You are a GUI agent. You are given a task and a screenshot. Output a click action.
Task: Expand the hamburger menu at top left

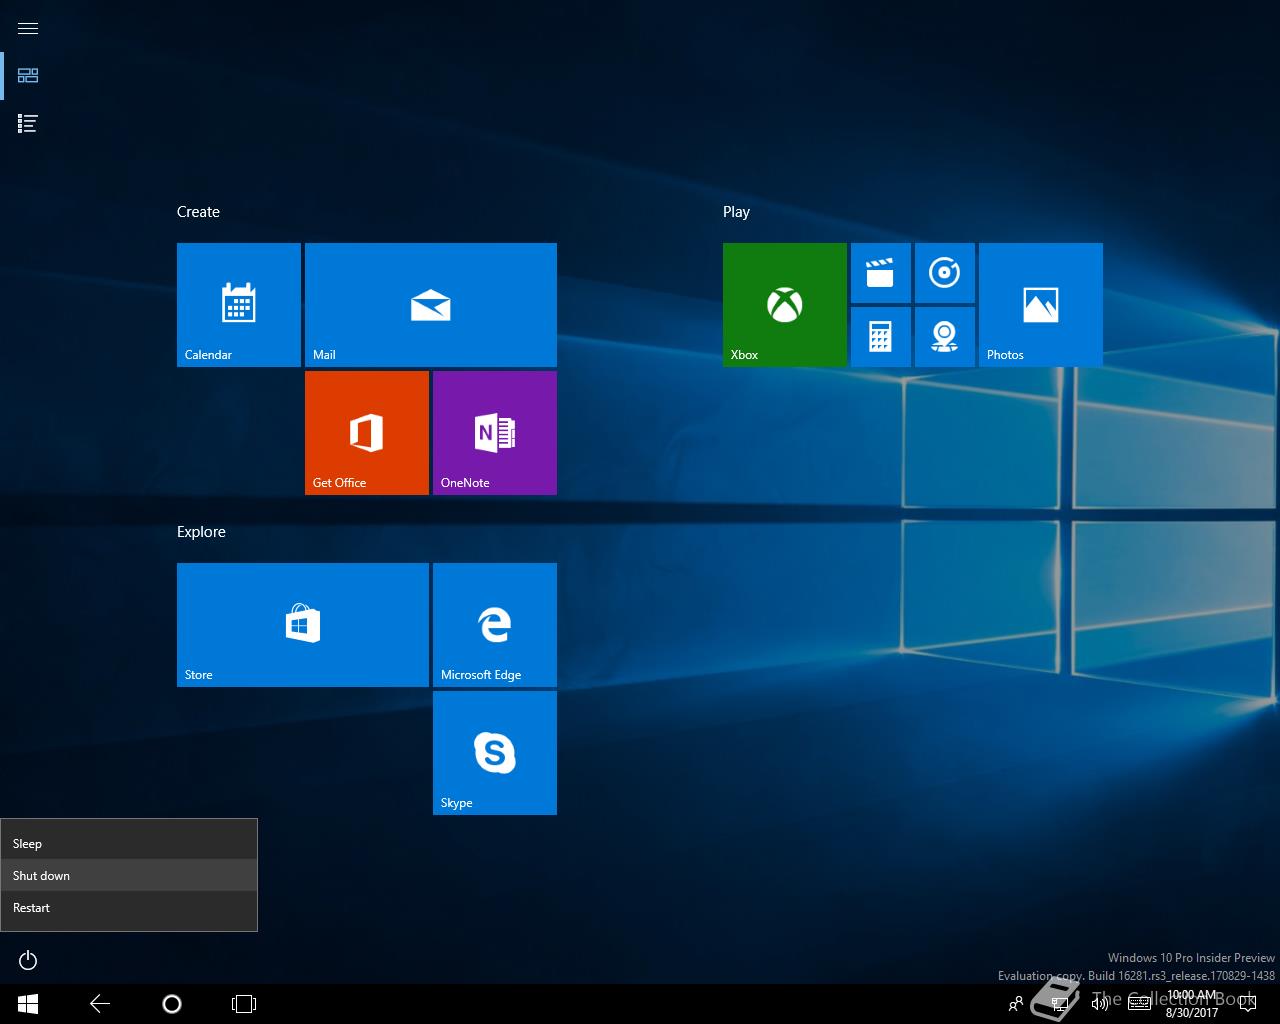(28, 28)
